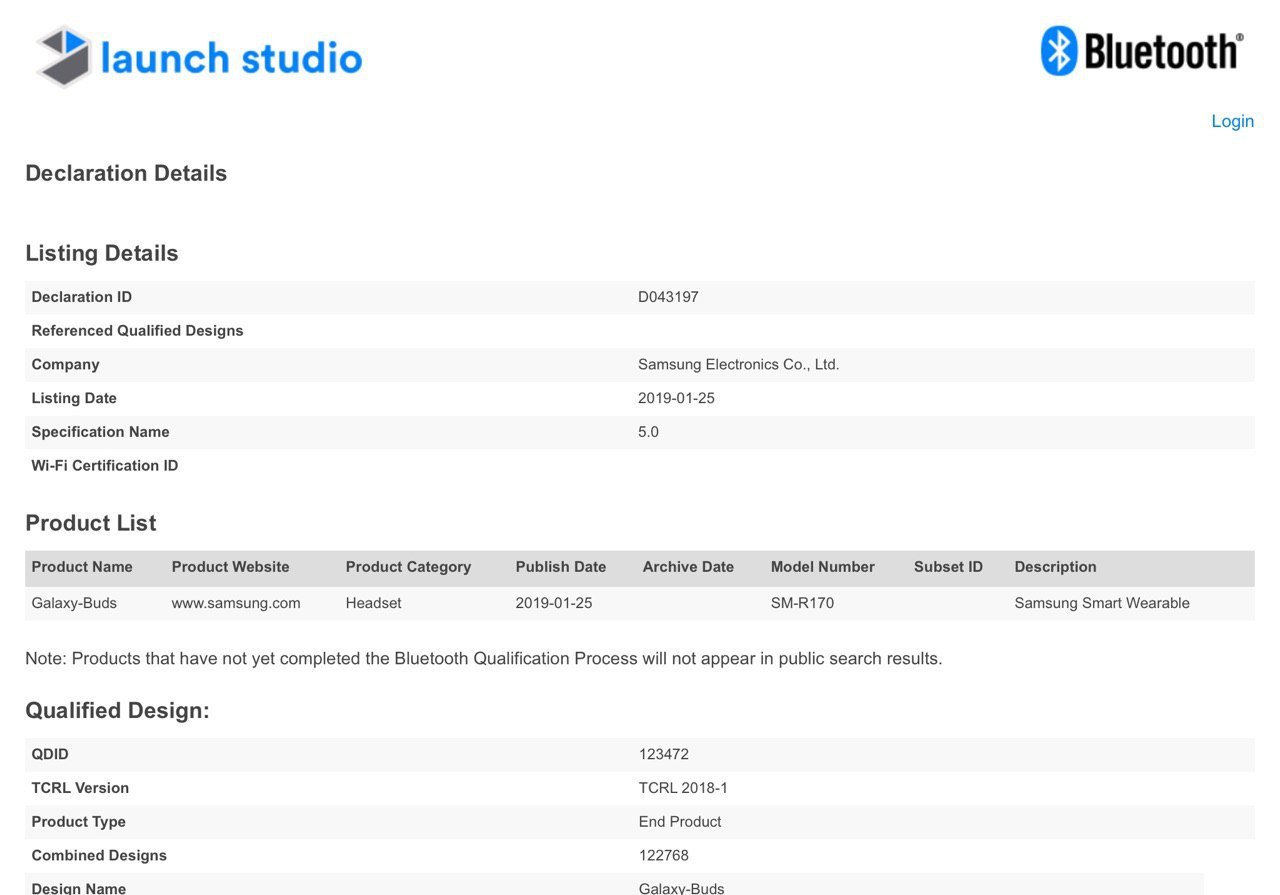Click the TCRL Version label

(80, 788)
